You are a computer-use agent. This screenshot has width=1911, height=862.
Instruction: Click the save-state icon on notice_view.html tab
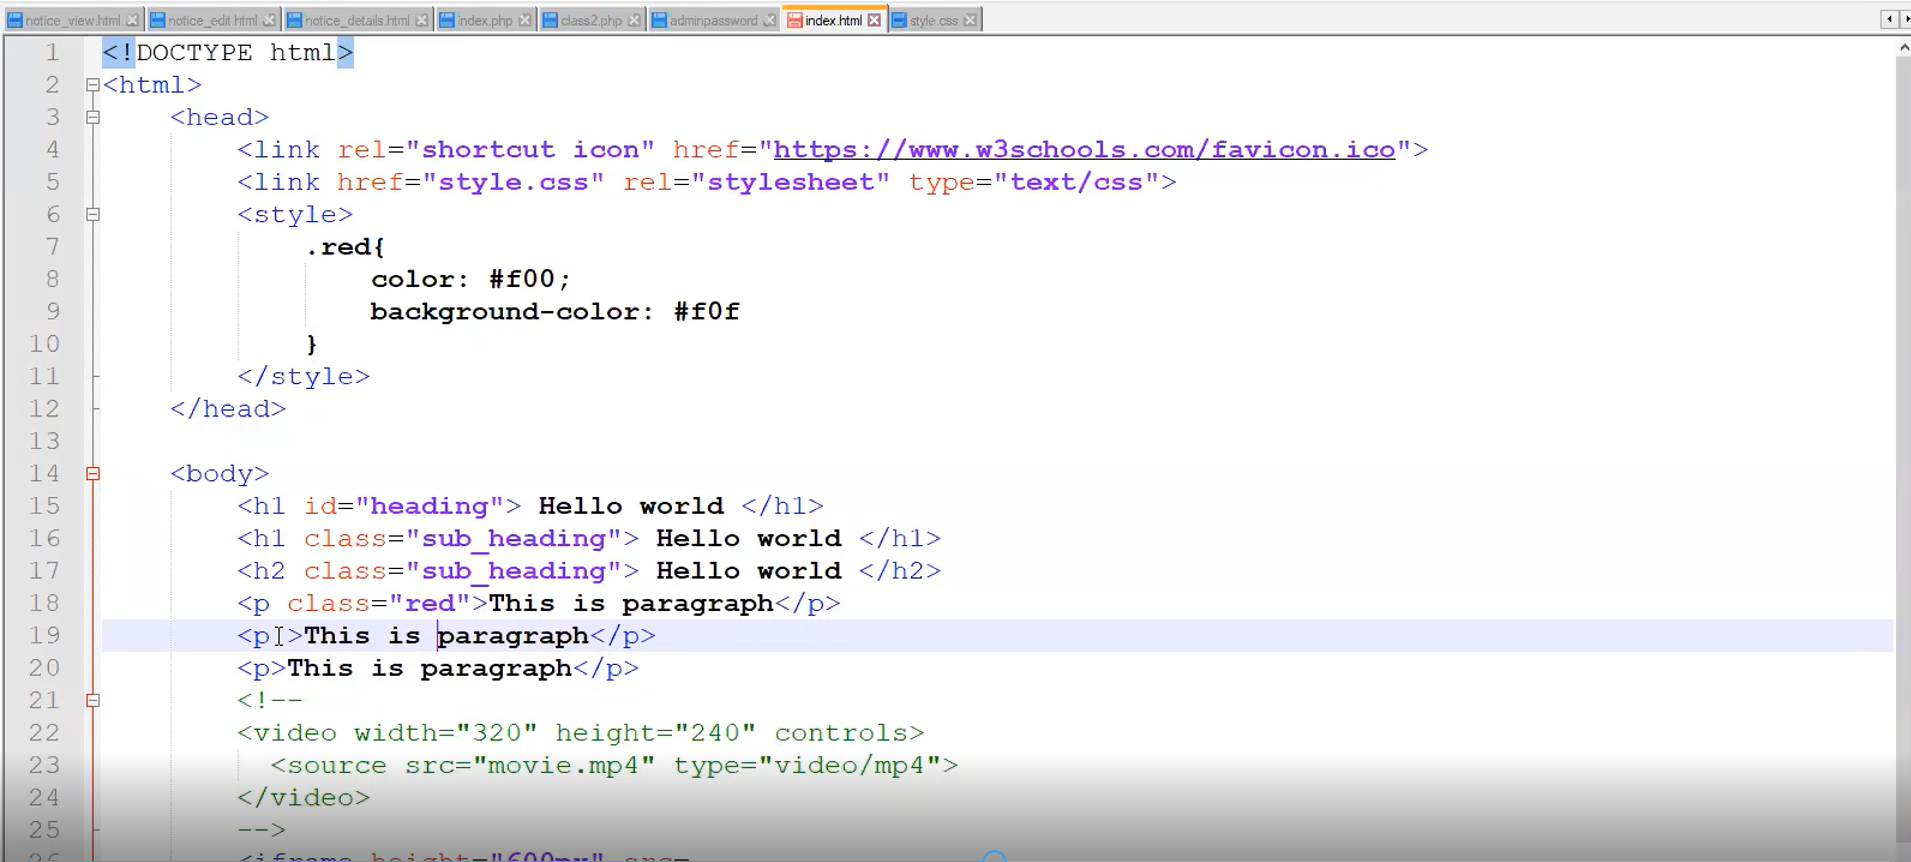15,20
